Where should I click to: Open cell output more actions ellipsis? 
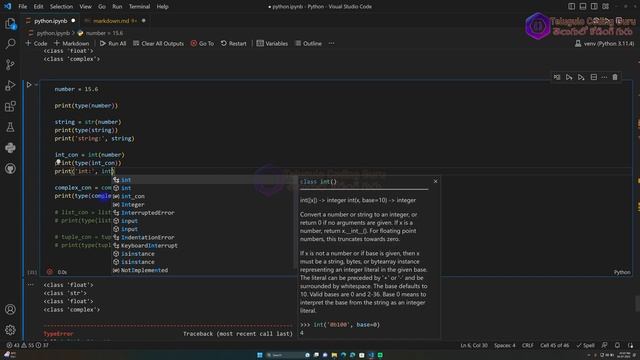31,284
